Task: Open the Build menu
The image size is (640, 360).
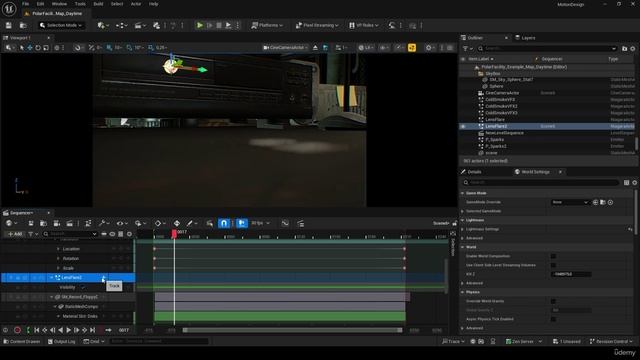Action: 98,4
